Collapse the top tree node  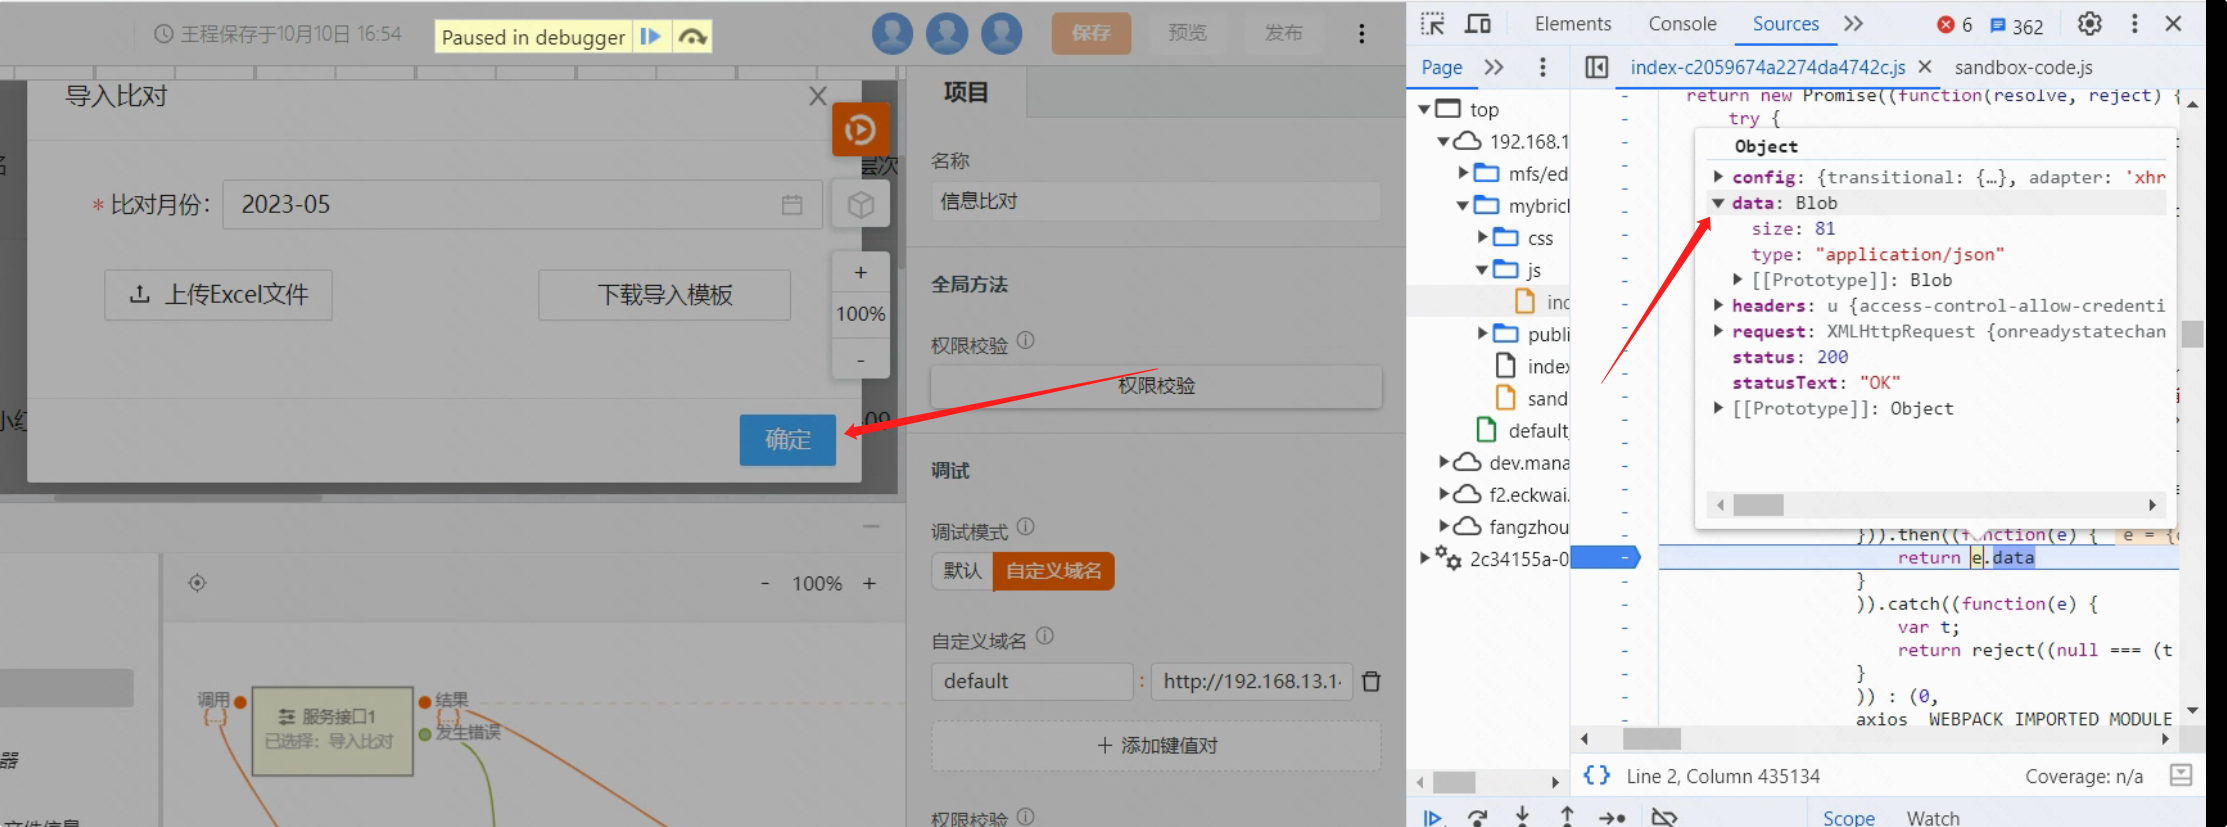tap(1424, 109)
